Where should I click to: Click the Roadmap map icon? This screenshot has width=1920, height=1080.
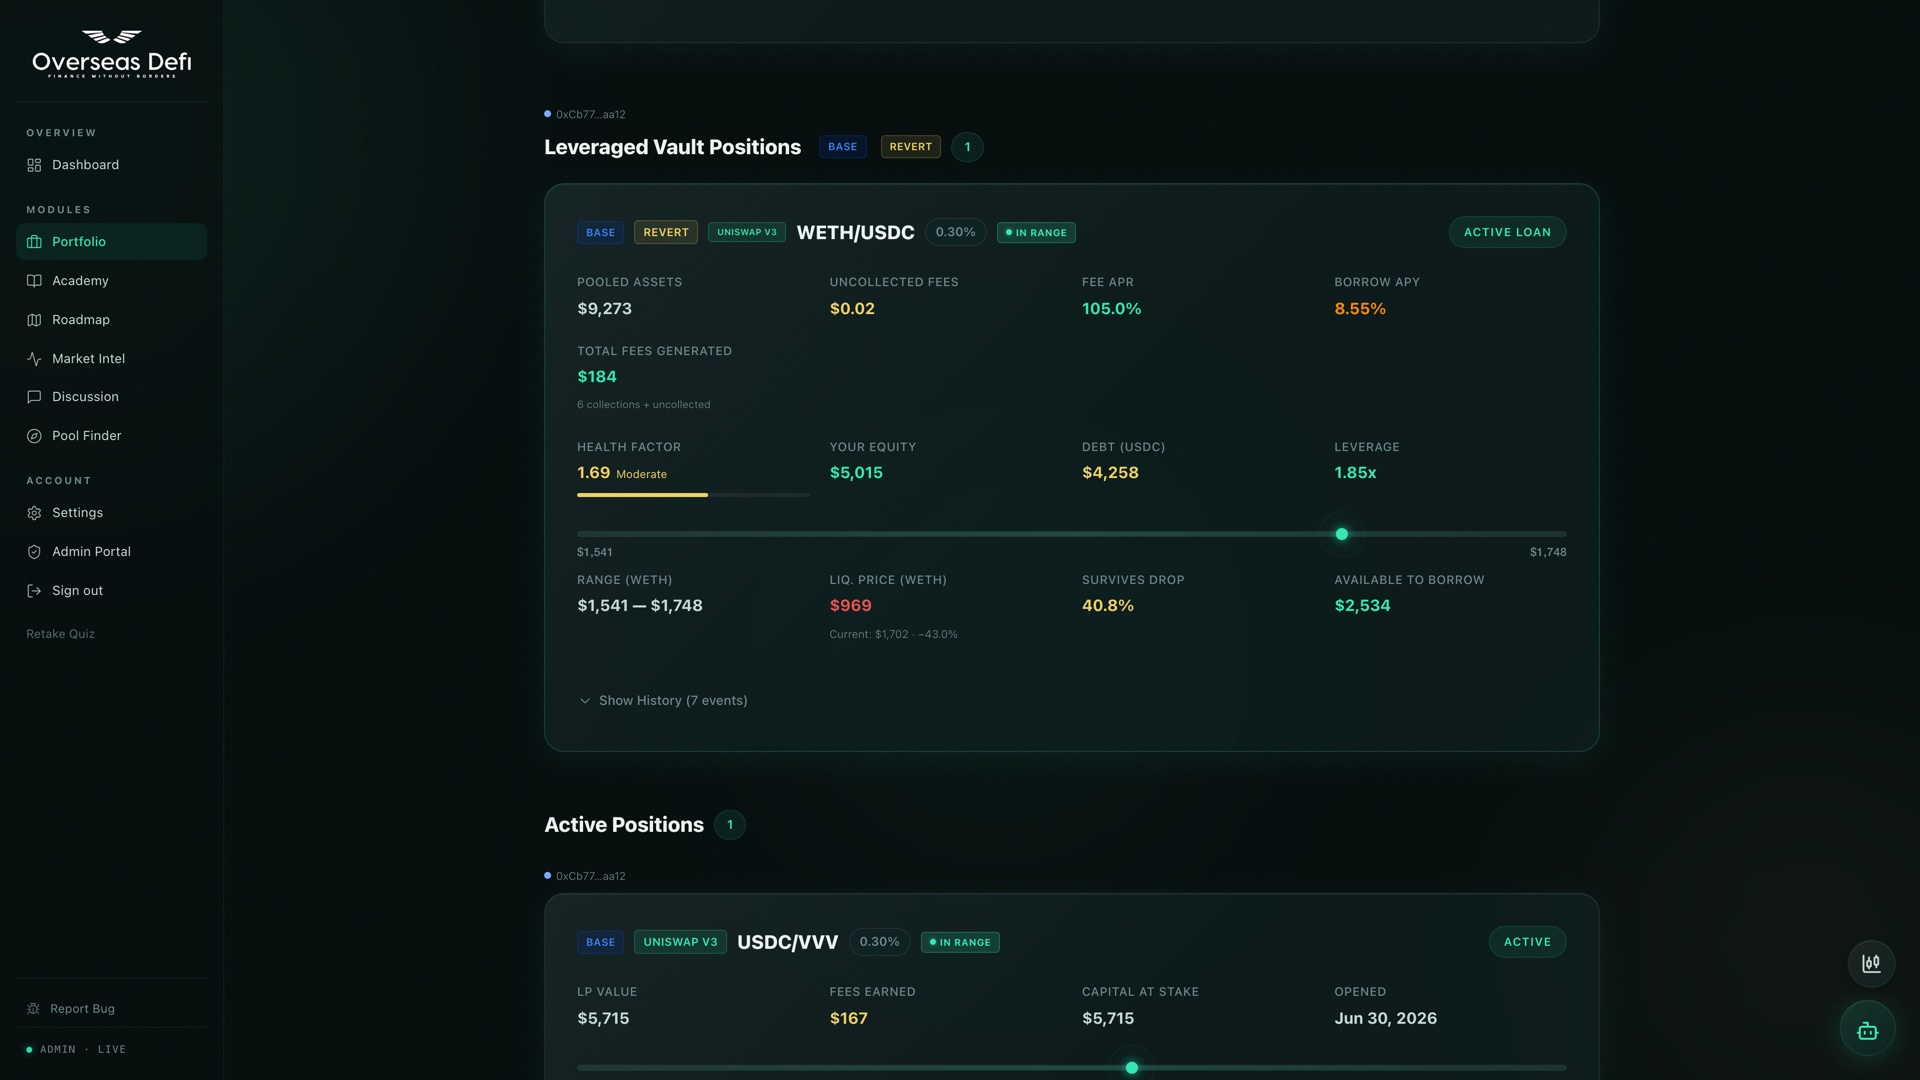34,320
